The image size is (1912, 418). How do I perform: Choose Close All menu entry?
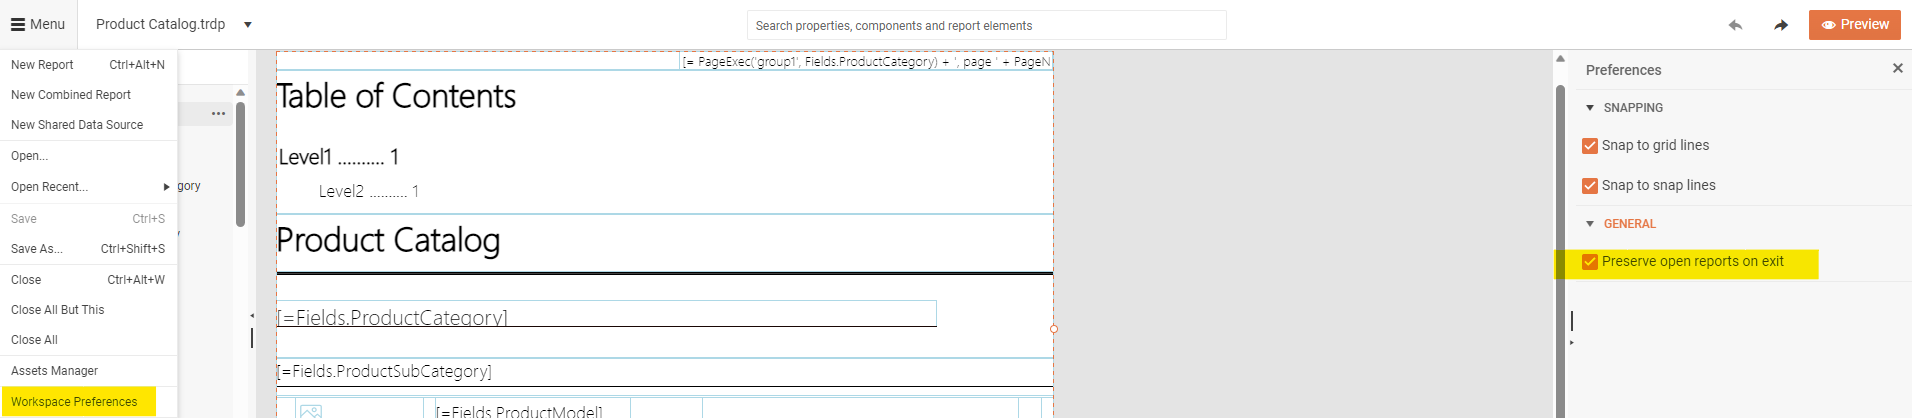(x=88, y=340)
